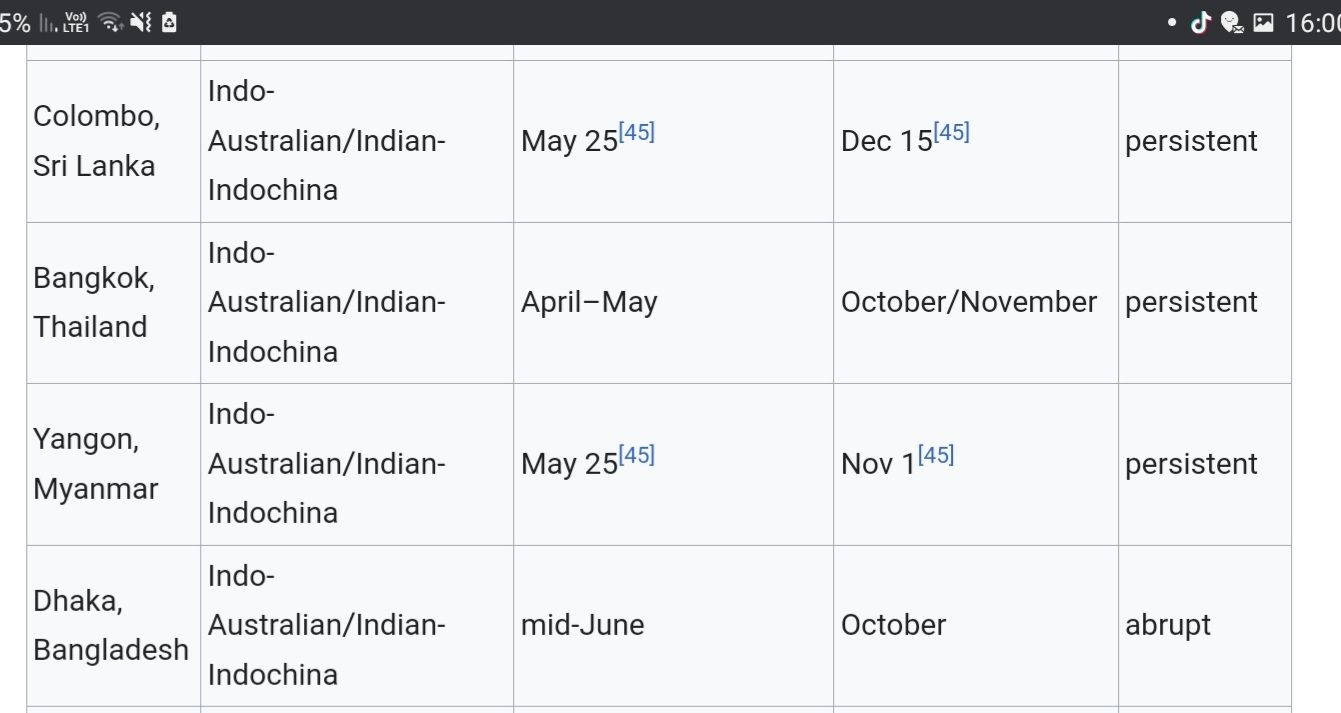
Task: Tap the muted sound vibrate icon
Action: [141, 22]
